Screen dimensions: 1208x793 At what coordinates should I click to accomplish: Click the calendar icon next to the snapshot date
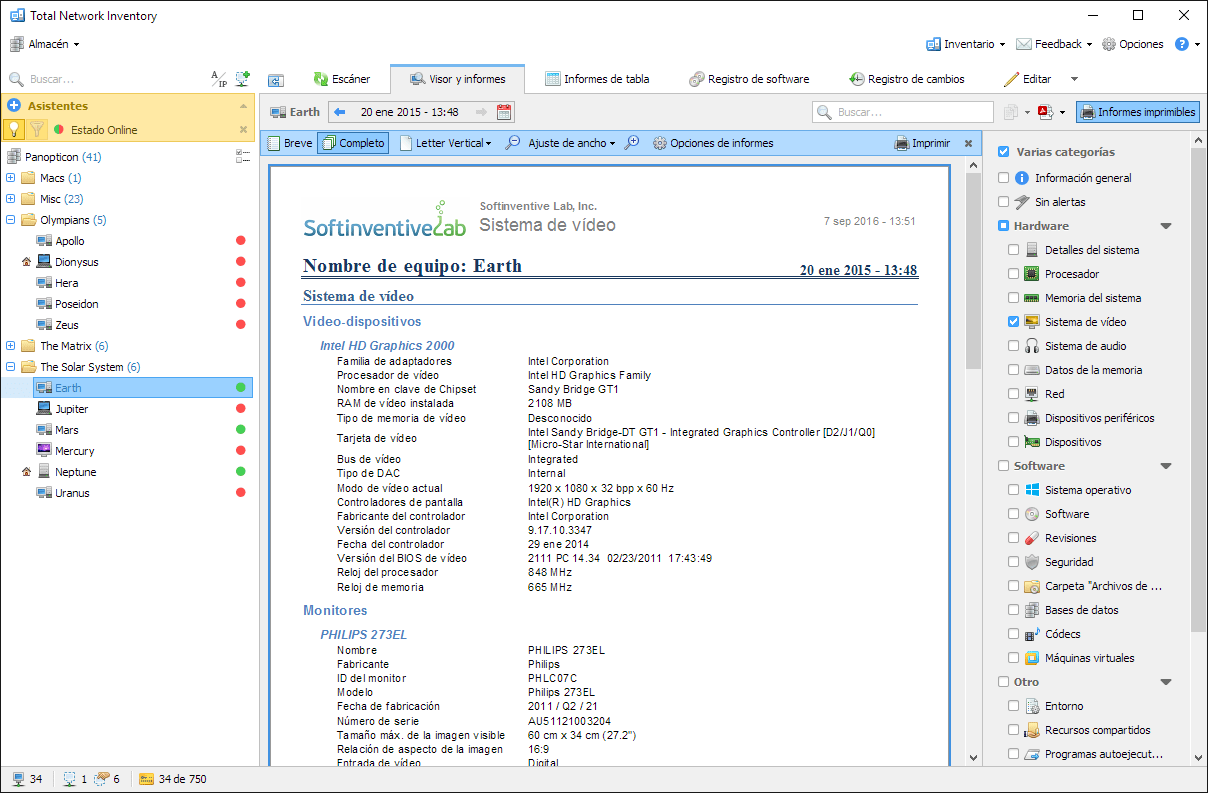[x=504, y=112]
